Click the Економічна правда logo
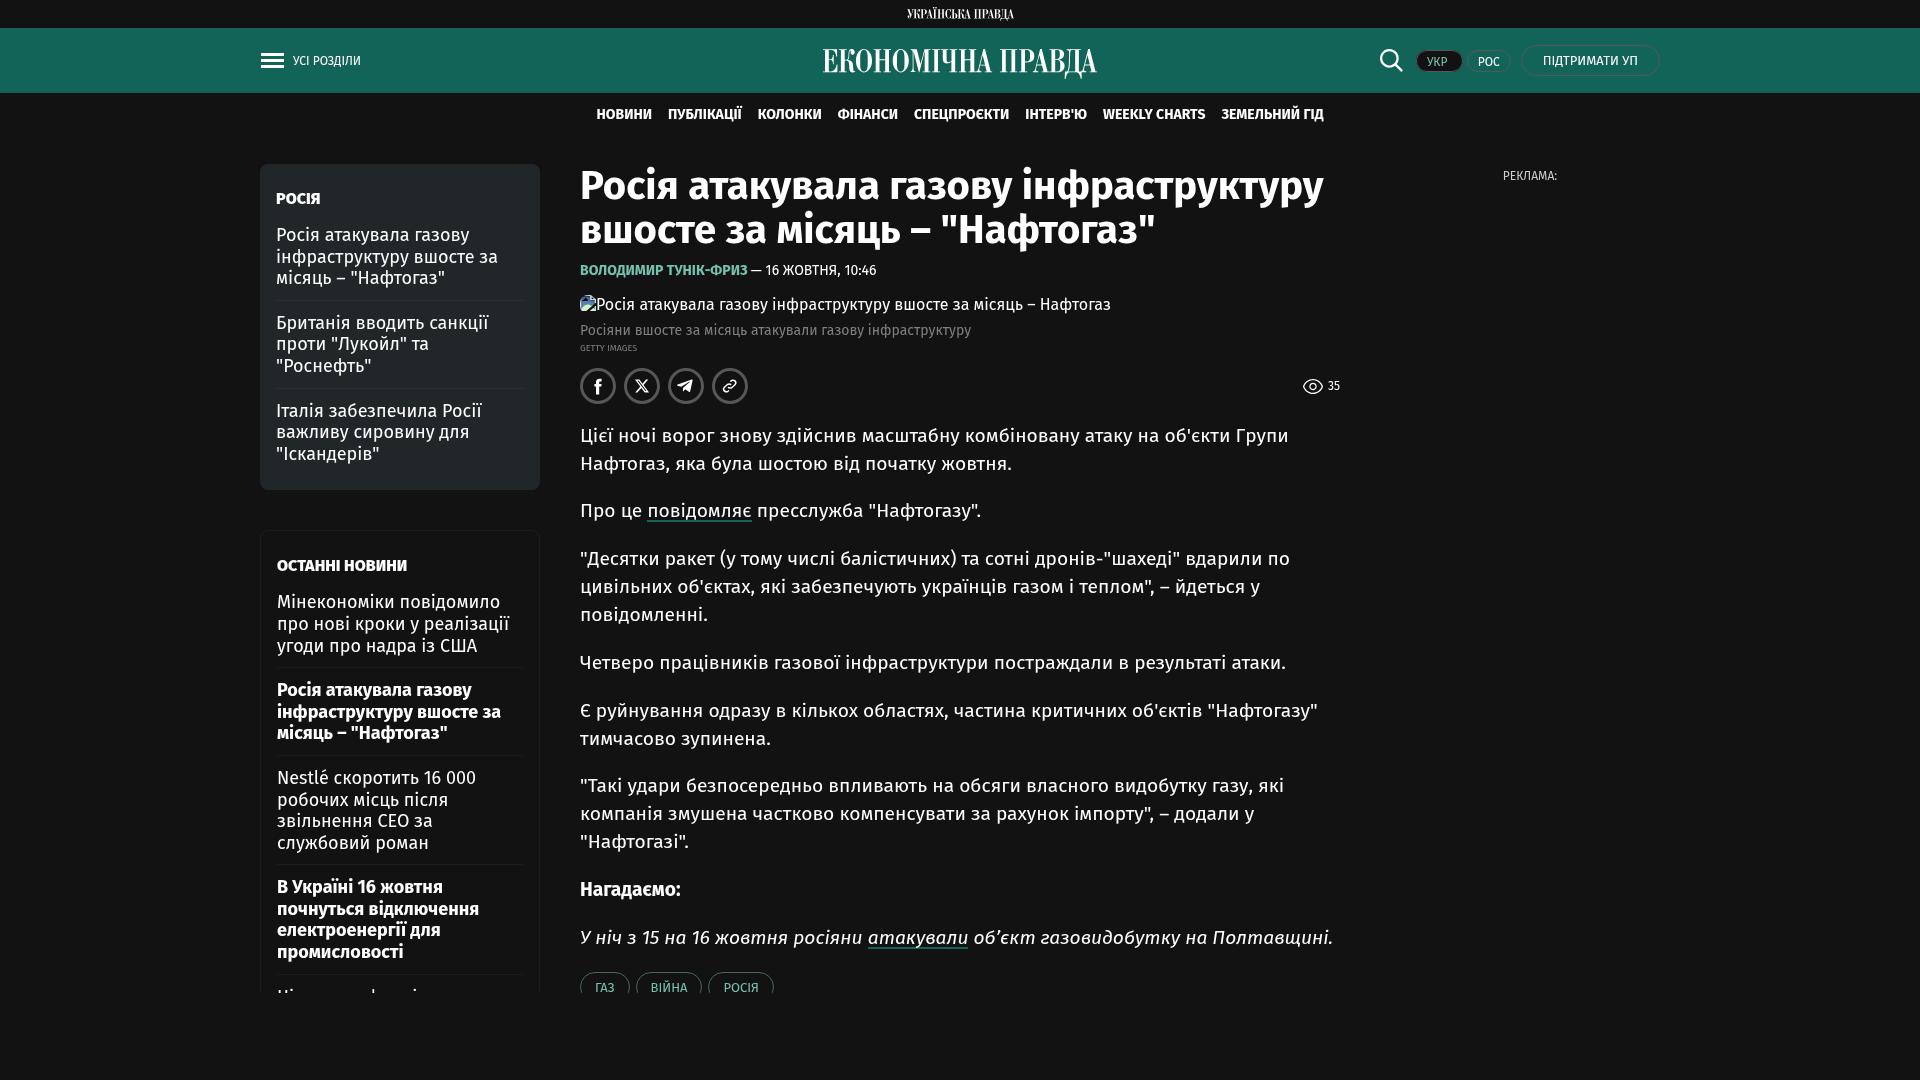1920x1080 pixels. click(x=959, y=62)
